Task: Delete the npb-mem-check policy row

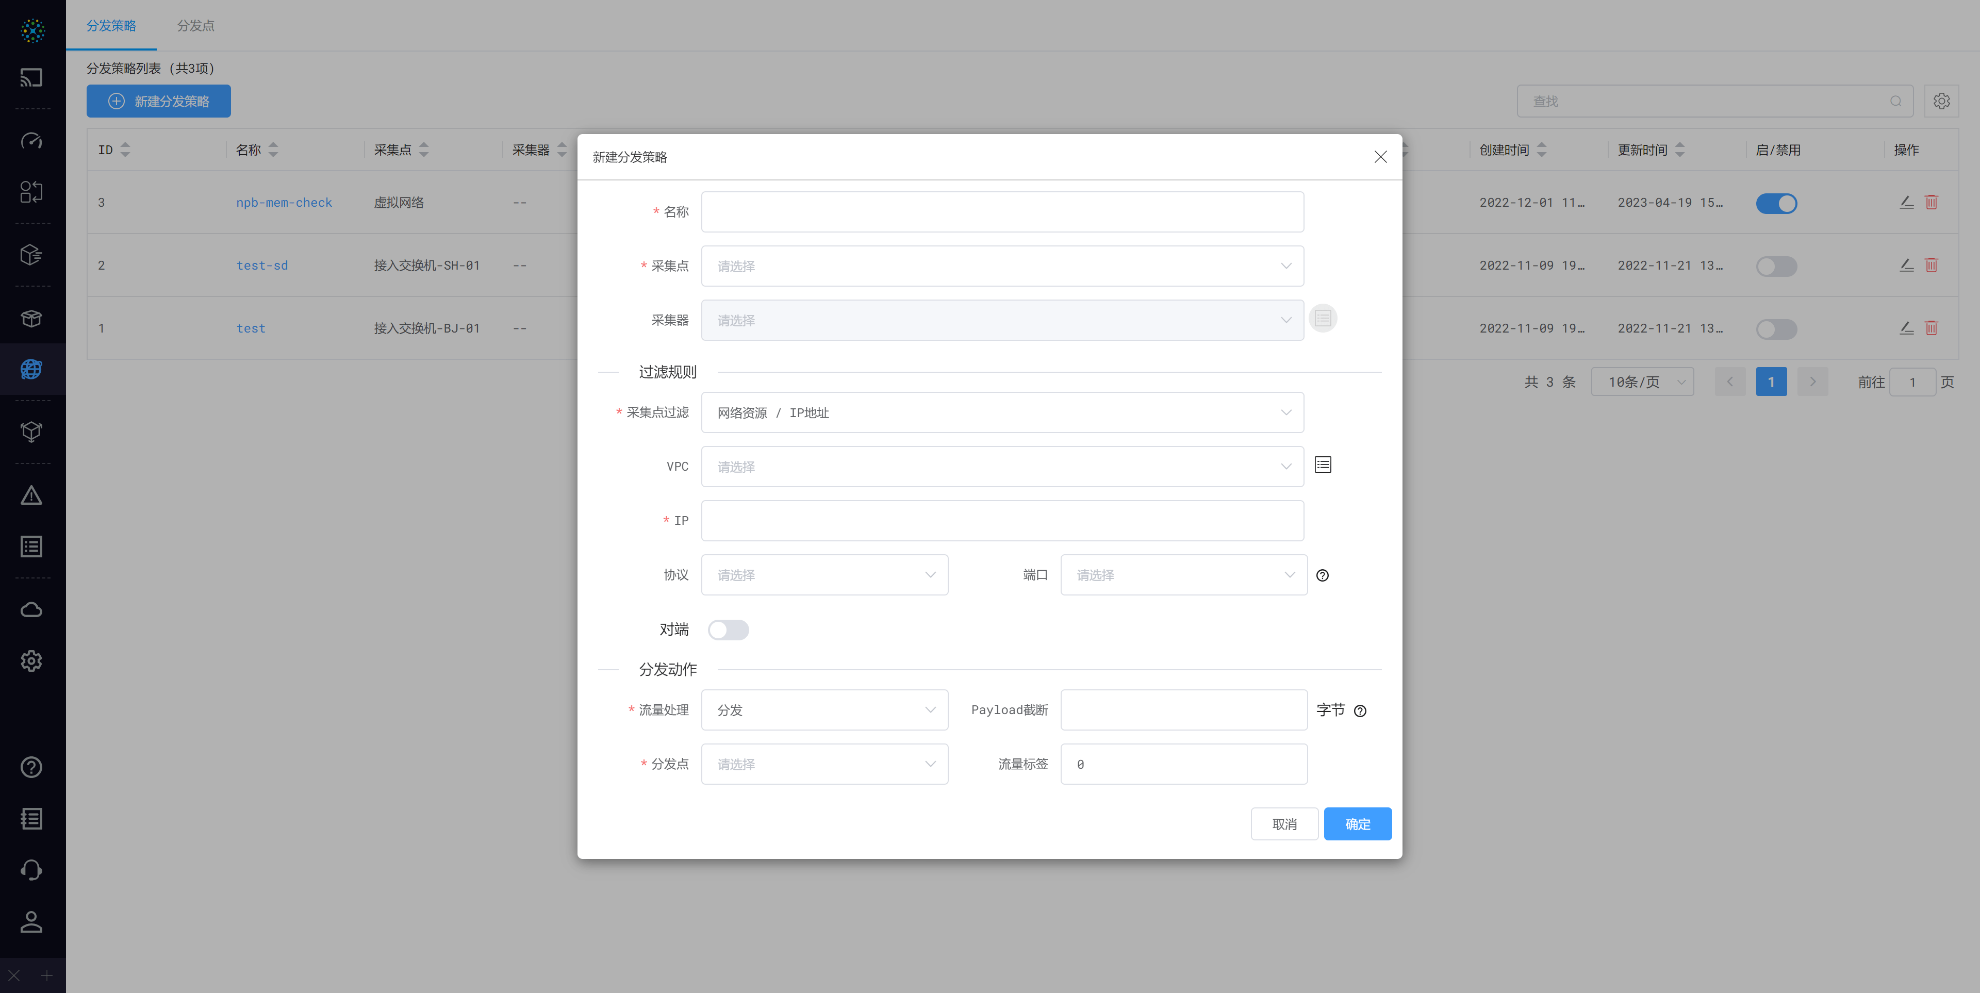Action: tap(1932, 203)
